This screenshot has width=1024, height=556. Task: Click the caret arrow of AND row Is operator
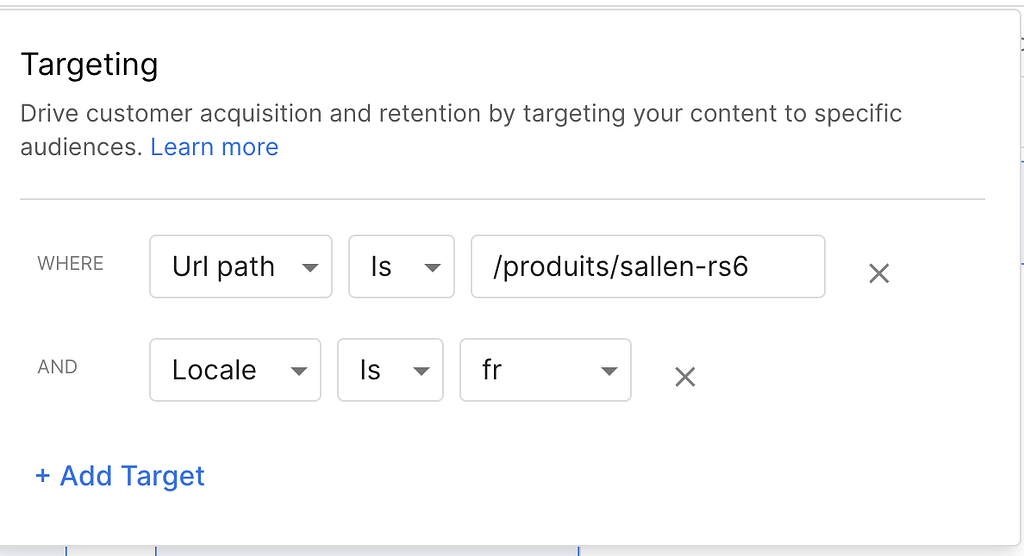pyautogui.click(x=421, y=371)
